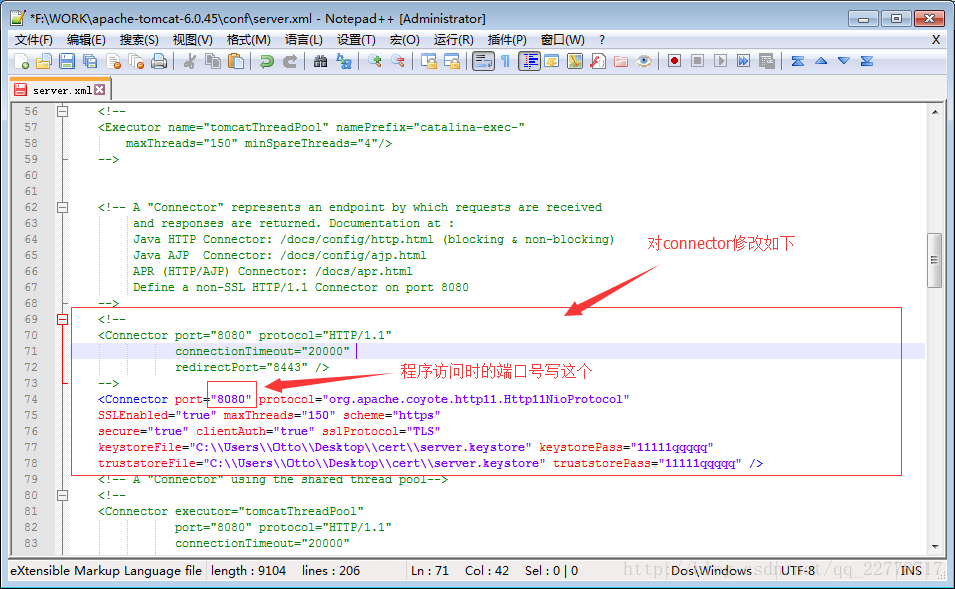Toggle monitoring eye icon
The width and height of the screenshot is (955, 589).
click(644, 62)
